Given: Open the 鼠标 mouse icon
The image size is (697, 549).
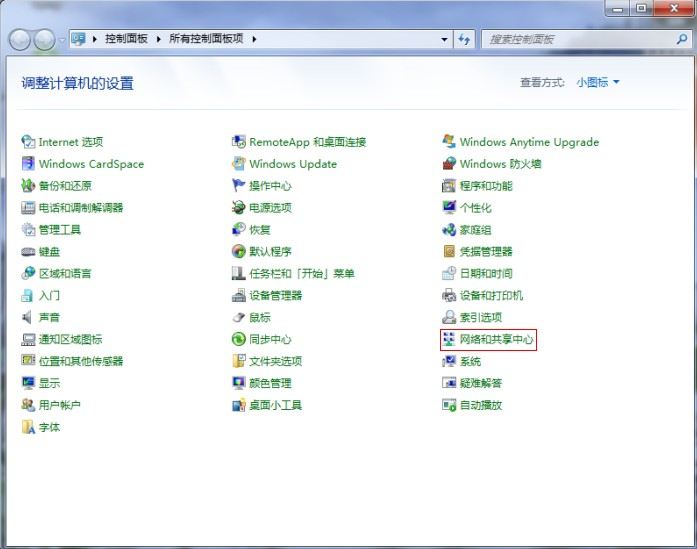Looking at the screenshot, I should pyautogui.click(x=239, y=317).
